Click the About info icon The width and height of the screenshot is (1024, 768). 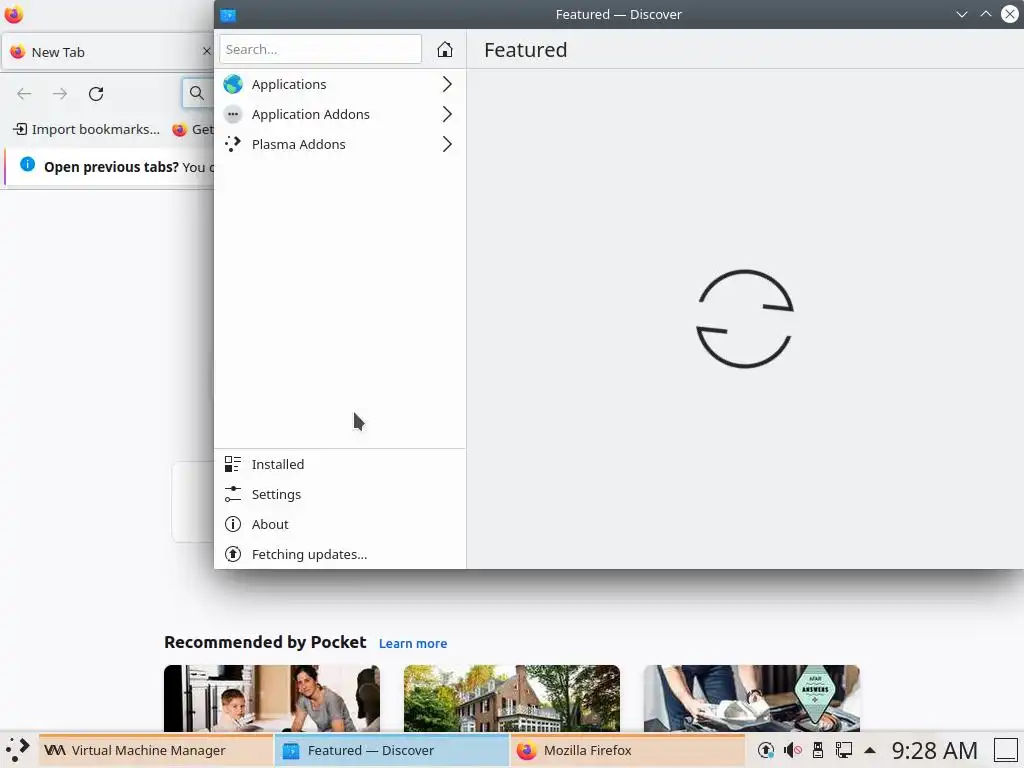[232, 524]
